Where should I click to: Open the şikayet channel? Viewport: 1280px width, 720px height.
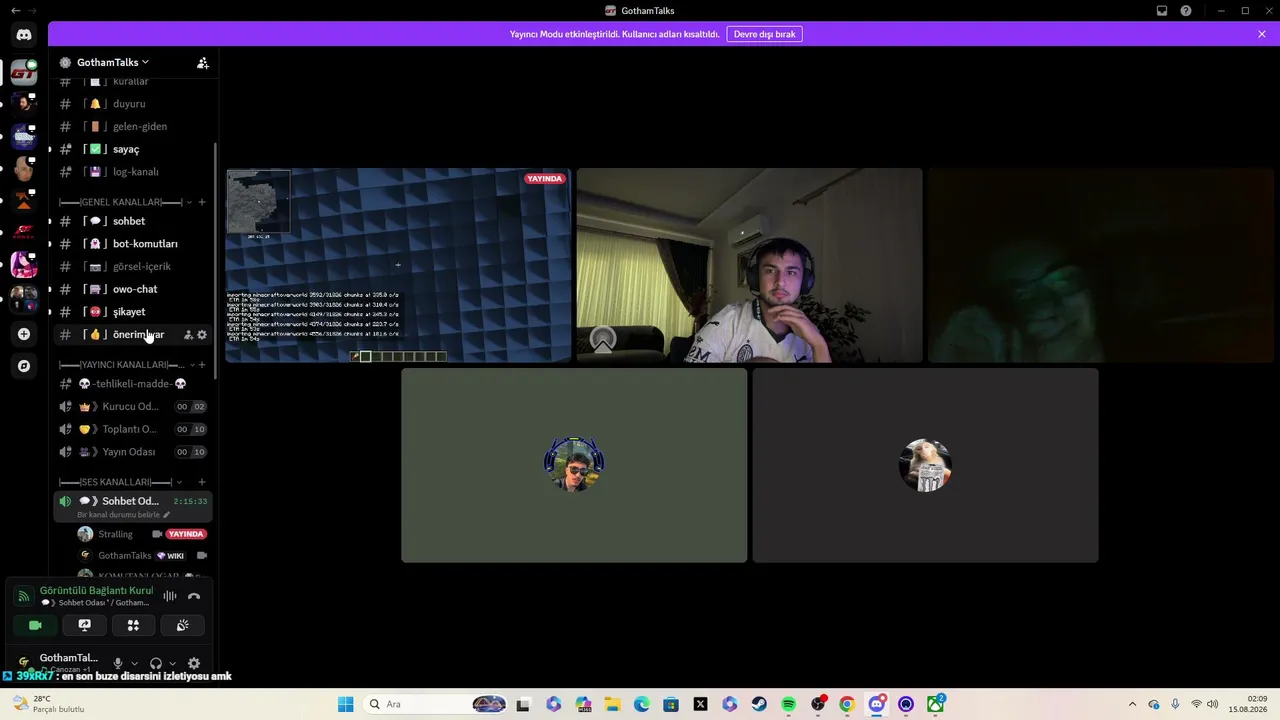coord(133,312)
